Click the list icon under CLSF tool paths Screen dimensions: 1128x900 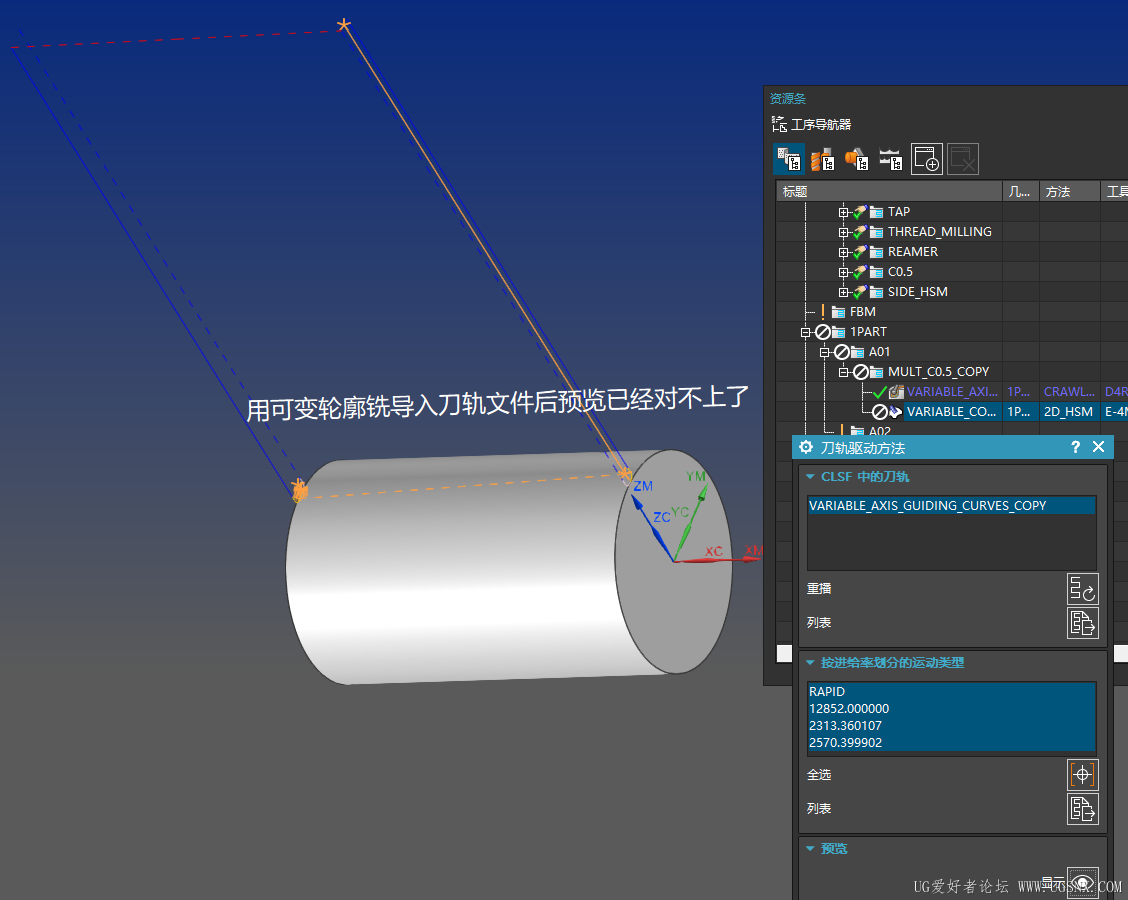click(x=1082, y=623)
